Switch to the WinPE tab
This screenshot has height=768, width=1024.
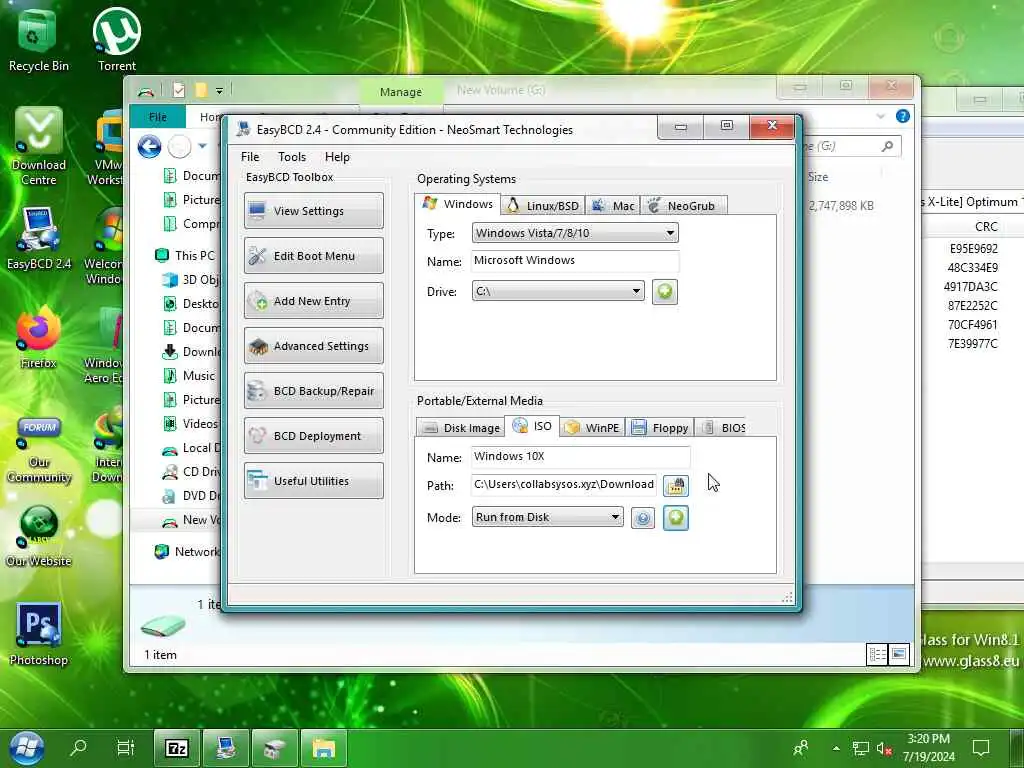click(x=592, y=428)
